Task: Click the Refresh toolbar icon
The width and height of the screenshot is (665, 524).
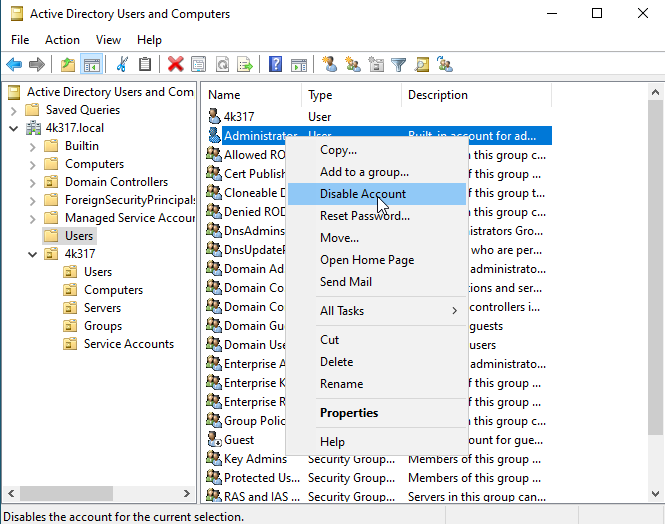Action: click(221, 64)
